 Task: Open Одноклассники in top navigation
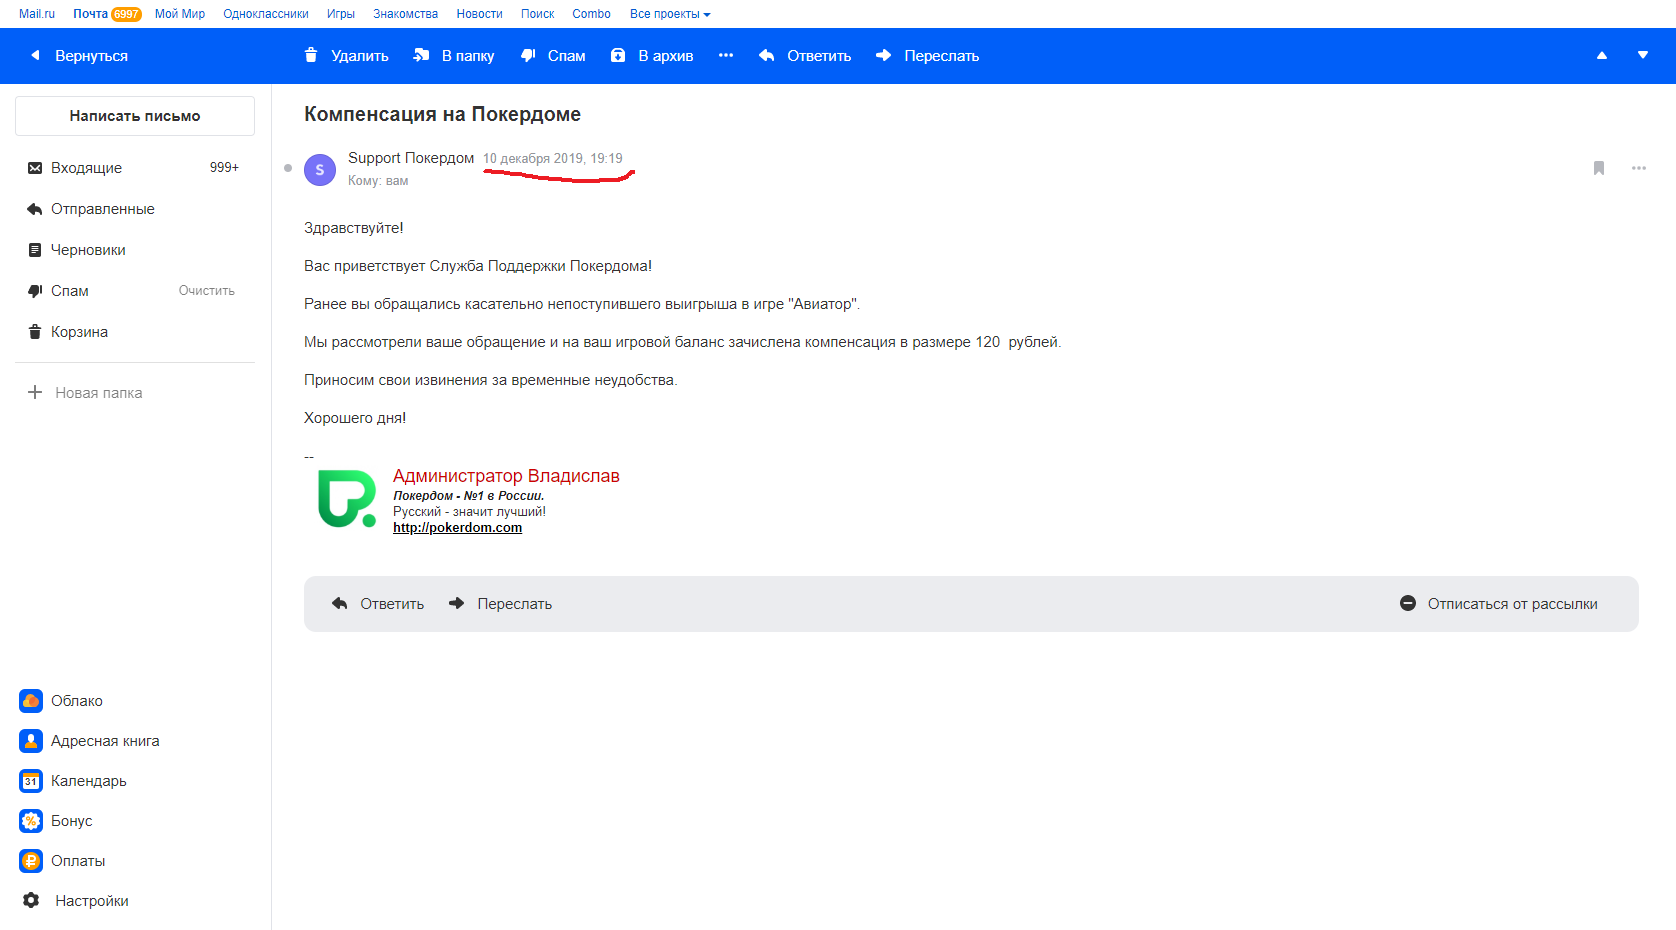[x=266, y=14]
